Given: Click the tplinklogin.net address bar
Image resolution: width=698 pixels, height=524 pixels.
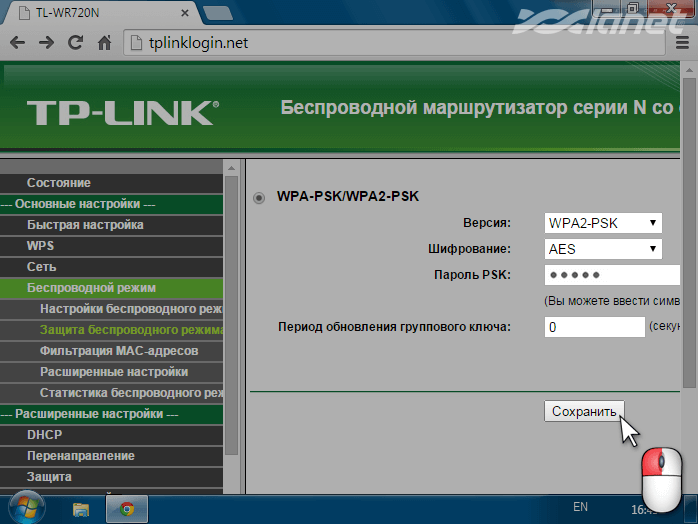Looking at the screenshot, I should tap(394, 43).
